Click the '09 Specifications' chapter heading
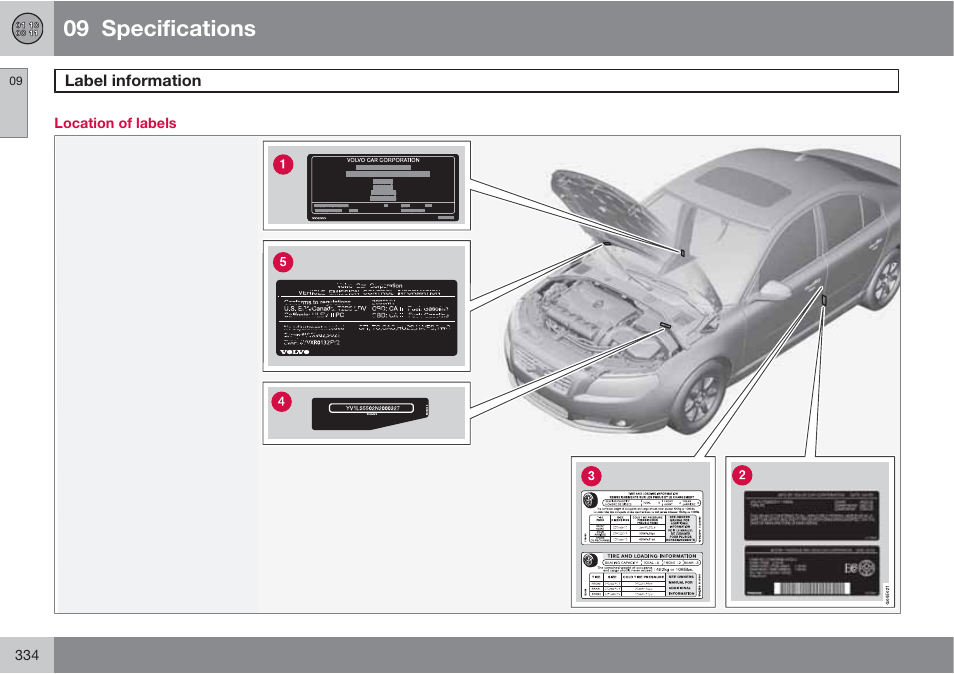The height and width of the screenshot is (674, 954). 159,29
